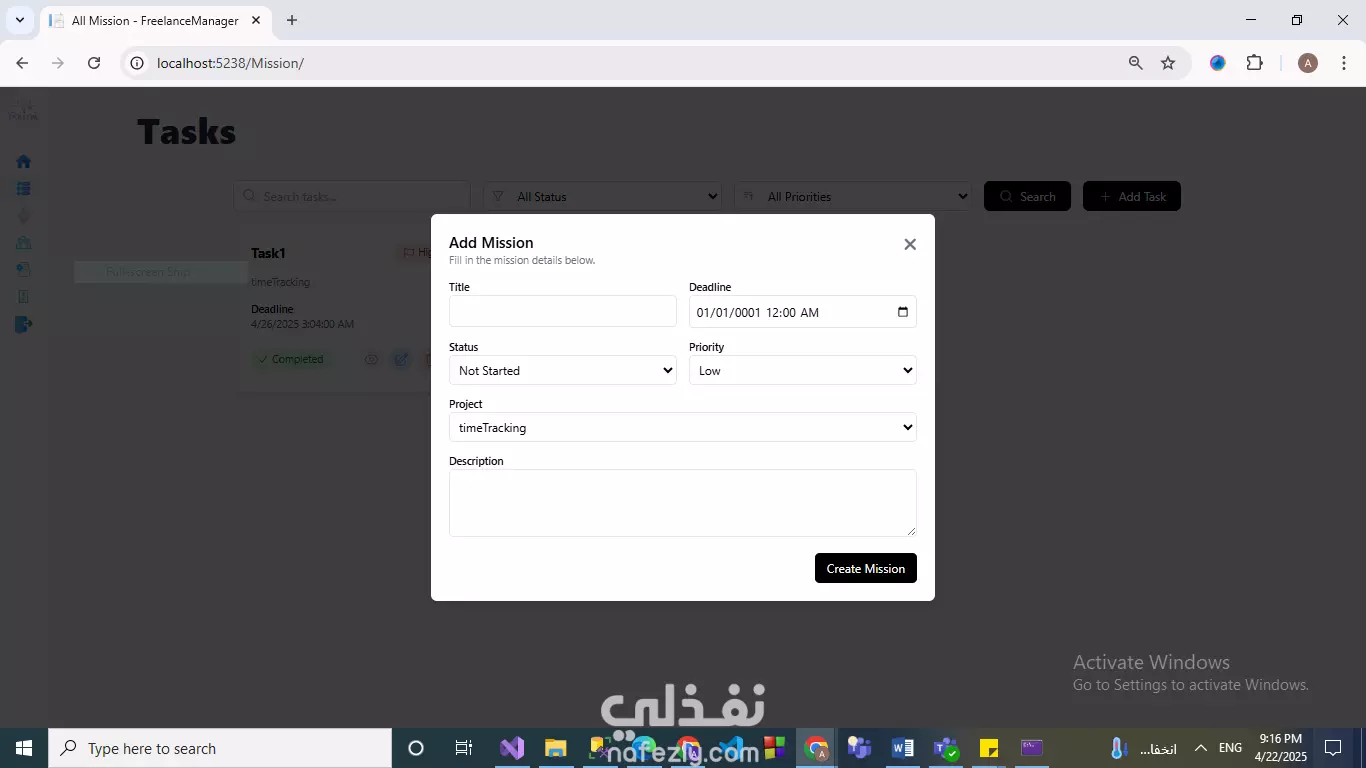Click the Add Task button
The width and height of the screenshot is (1366, 768).
[x=1132, y=196]
